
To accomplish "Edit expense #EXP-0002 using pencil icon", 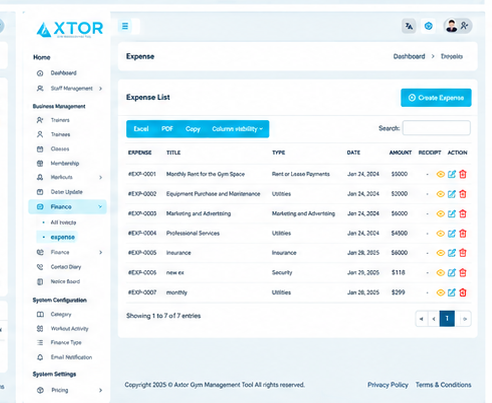I will point(452,194).
